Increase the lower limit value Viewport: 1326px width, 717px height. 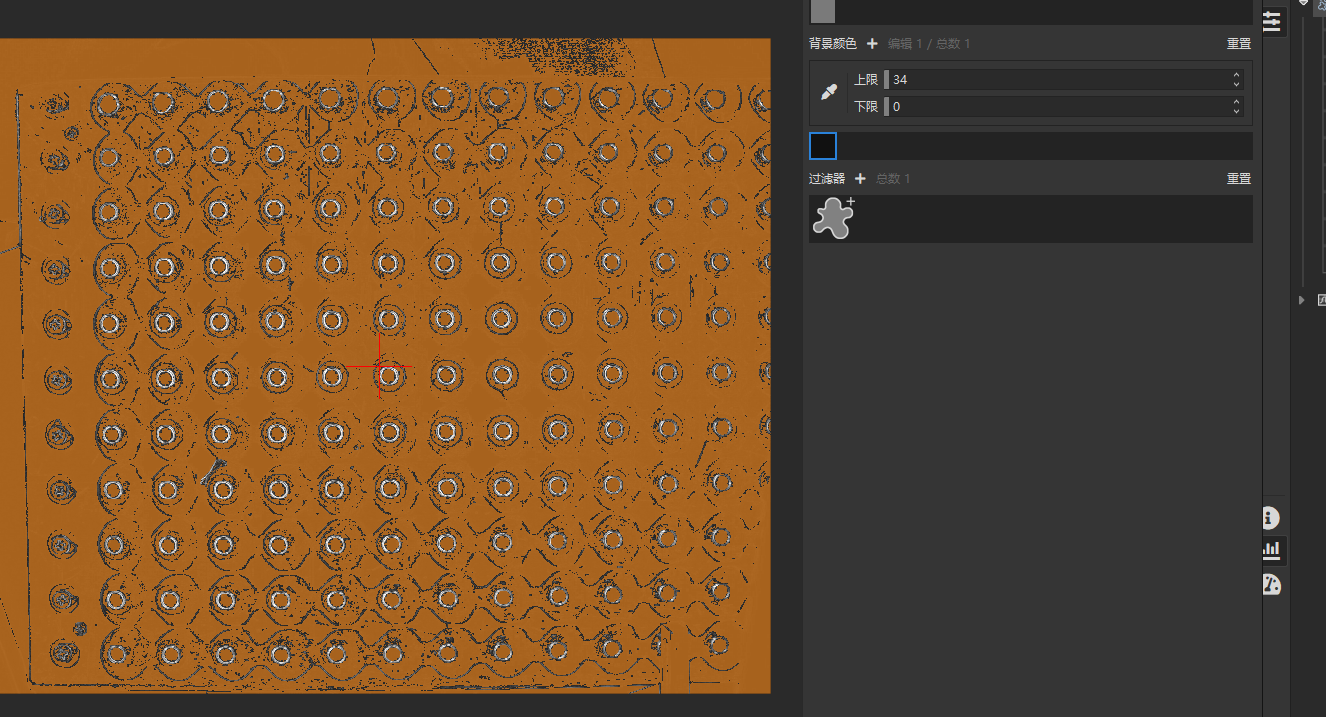pyautogui.click(x=1236, y=102)
